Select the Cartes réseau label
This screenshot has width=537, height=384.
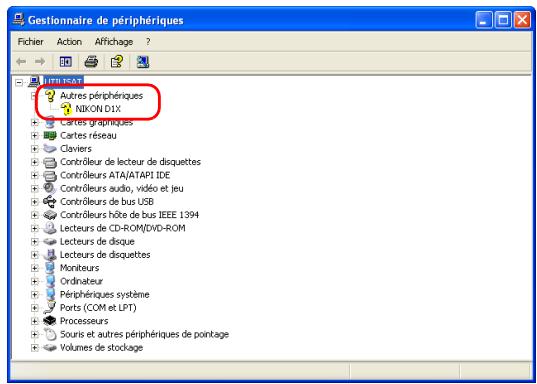coord(88,136)
